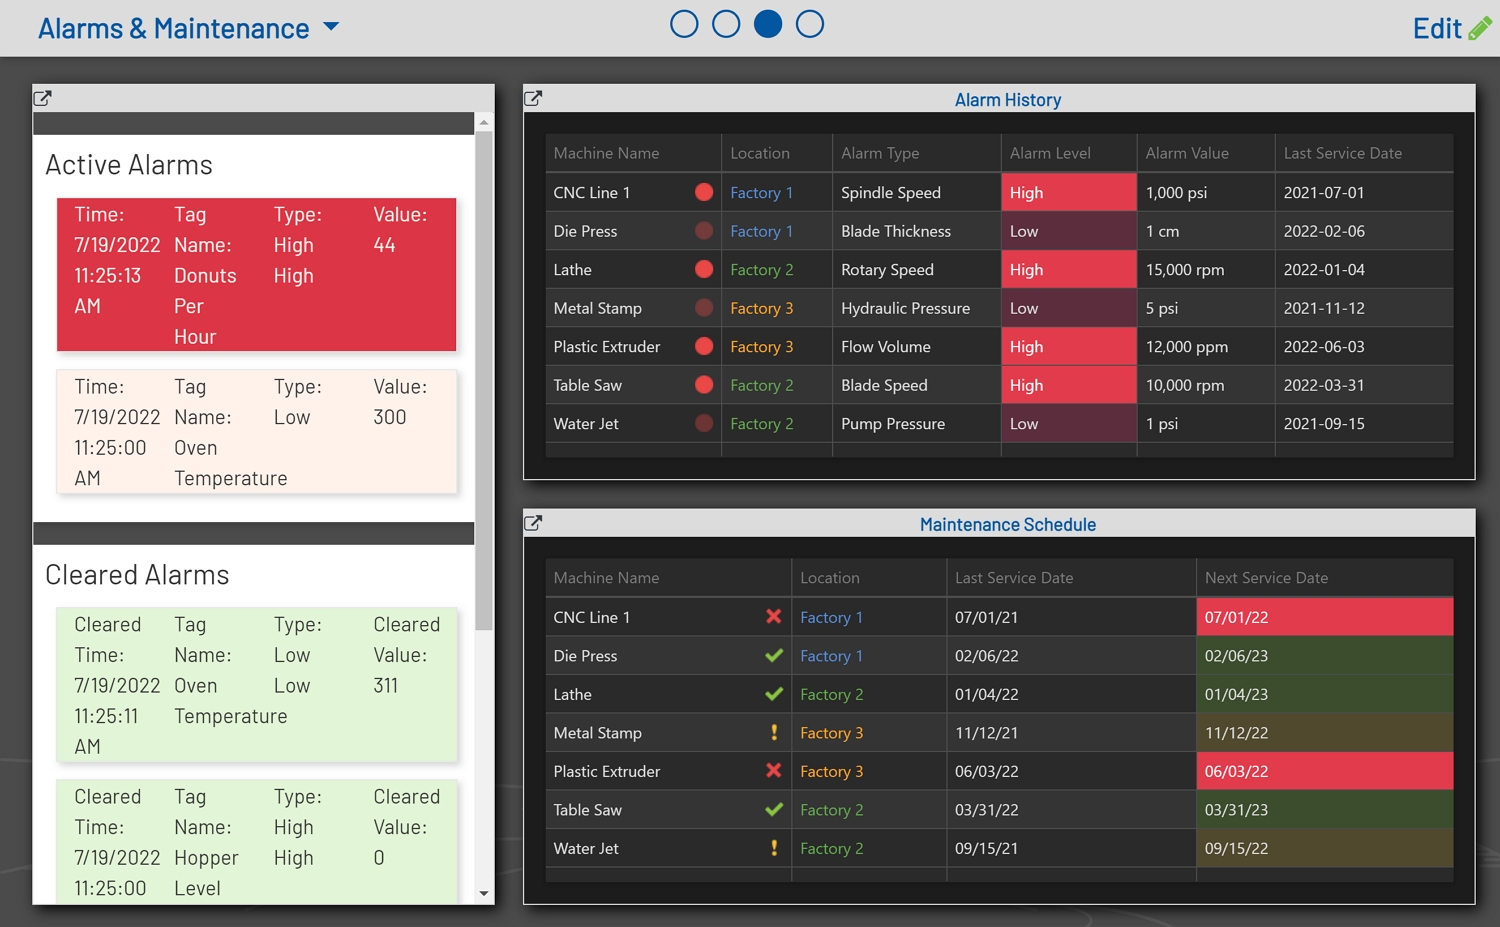Viewport: 1500px width, 927px height.
Task: Open Factory 1 link for CNC Line 1 alarm
Action: tap(761, 193)
